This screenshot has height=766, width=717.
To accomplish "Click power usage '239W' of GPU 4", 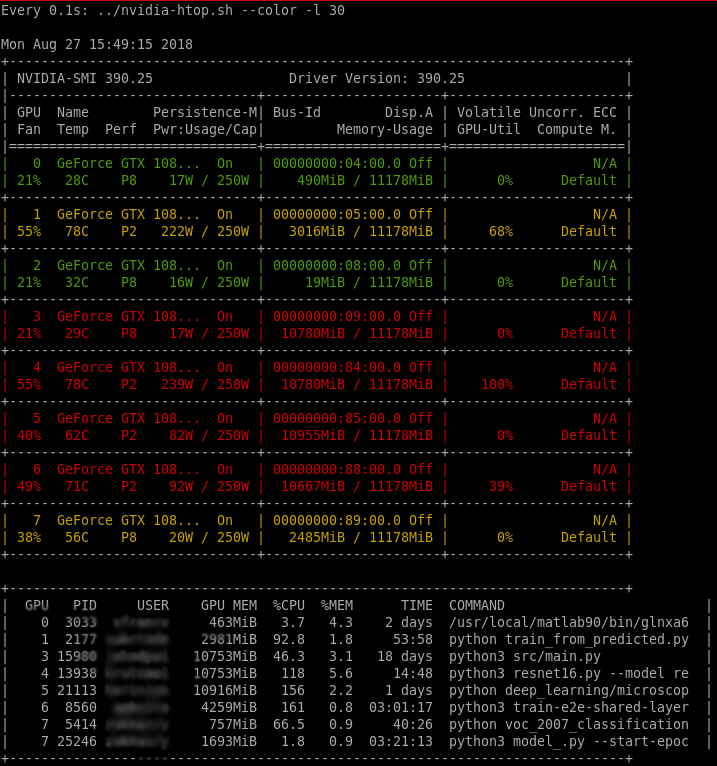I will (x=177, y=384).
